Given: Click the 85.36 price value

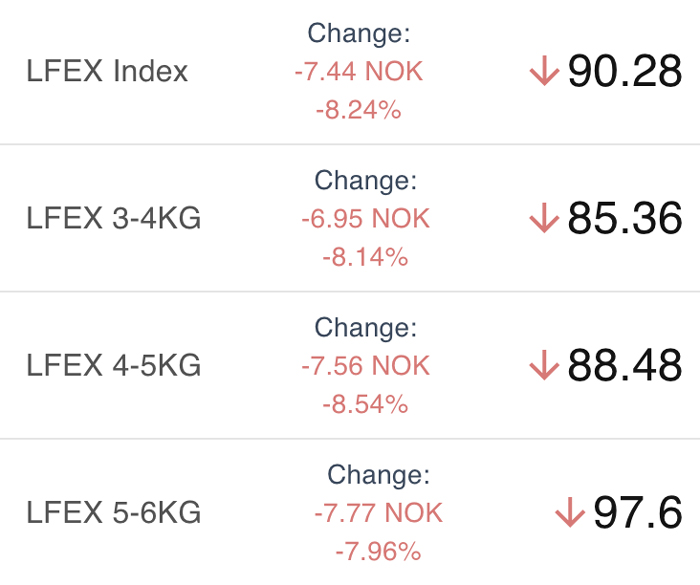Looking at the screenshot, I should [625, 218].
